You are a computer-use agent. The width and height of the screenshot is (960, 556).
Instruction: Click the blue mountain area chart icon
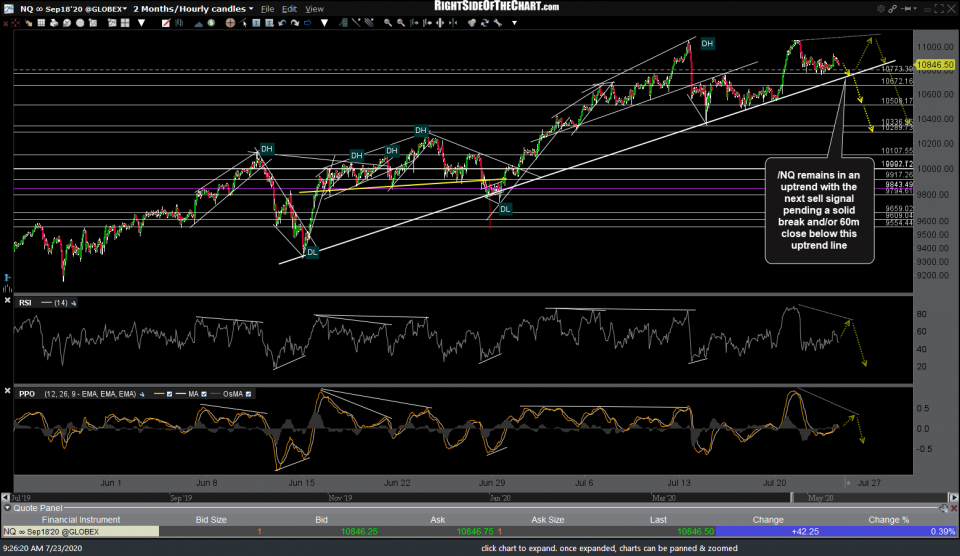[199, 23]
